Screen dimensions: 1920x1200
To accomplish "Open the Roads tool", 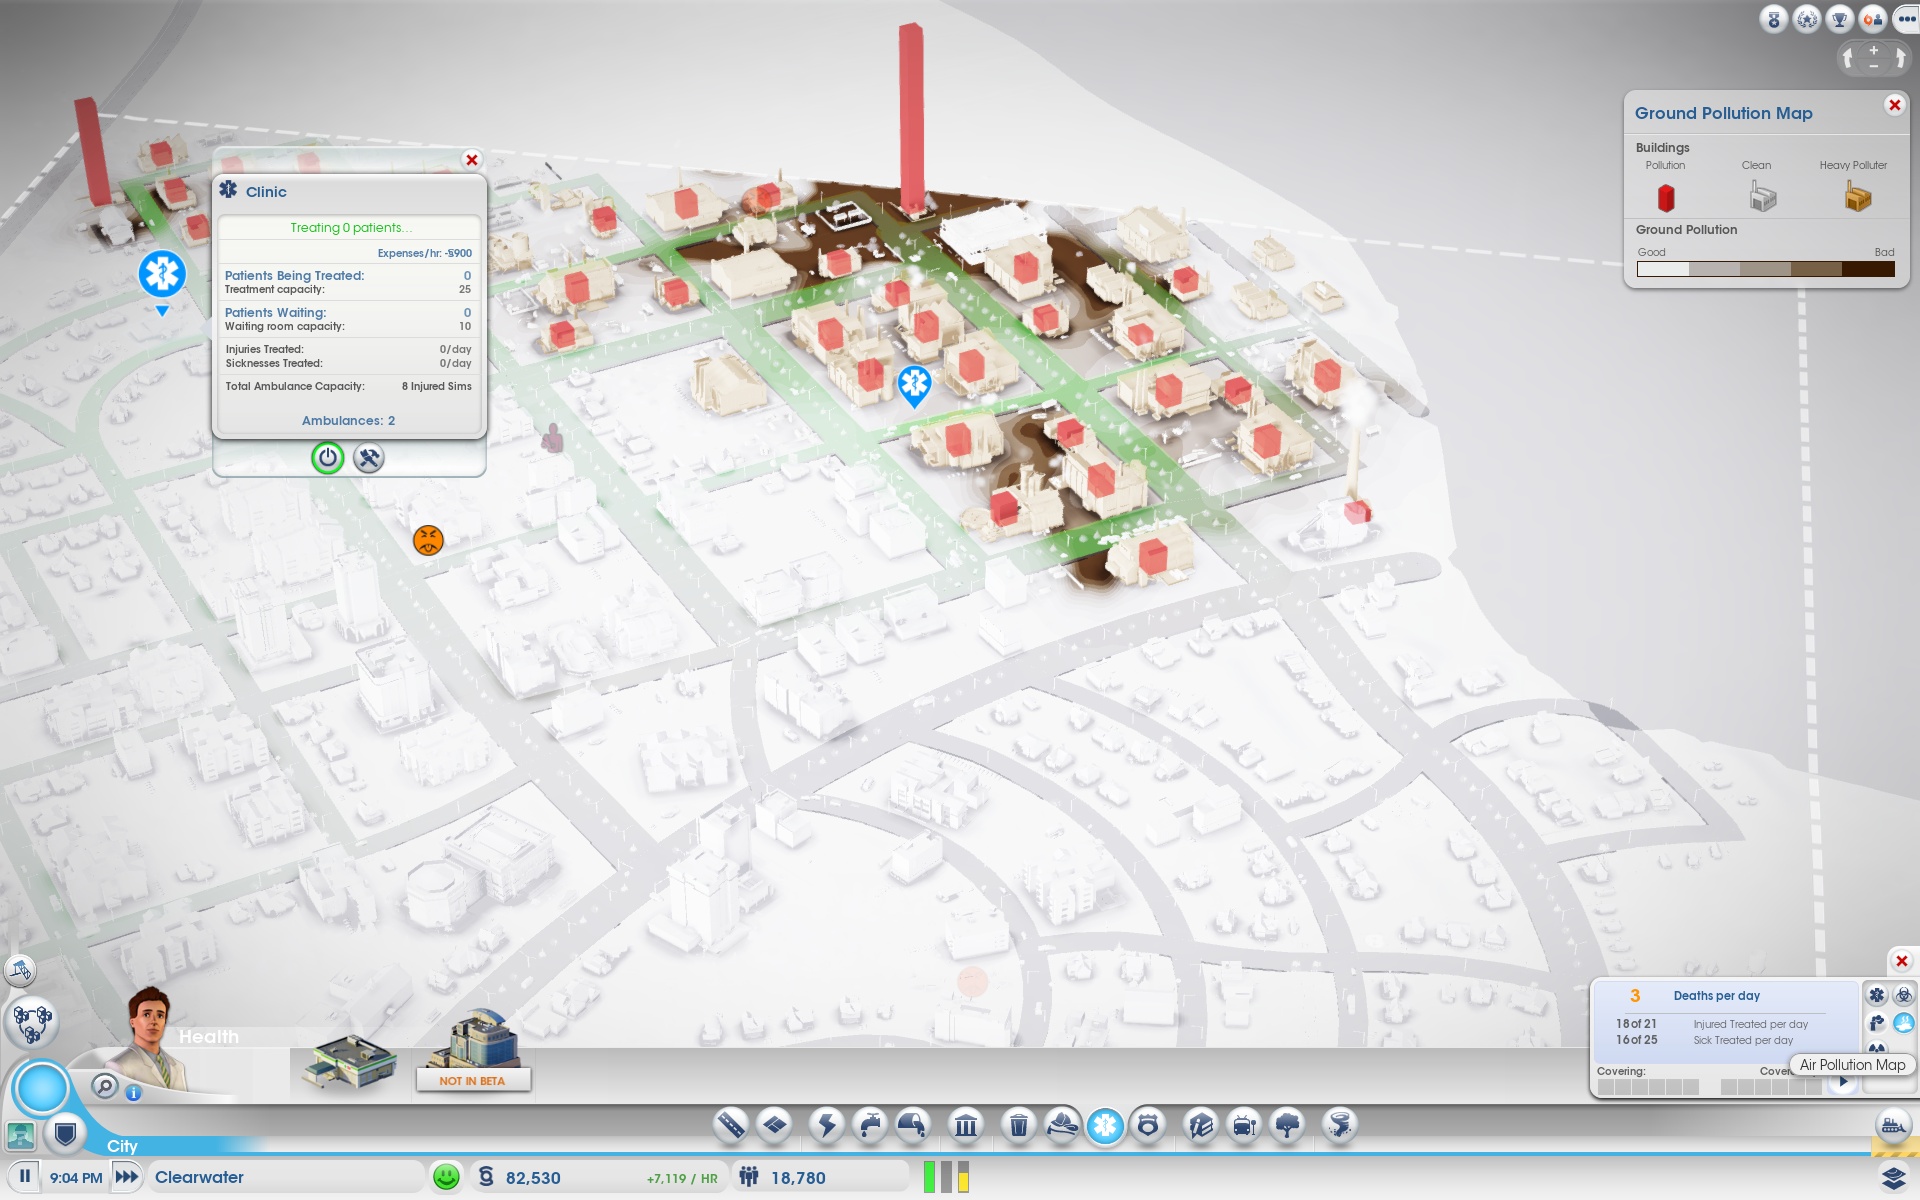I will (731, 1126).
